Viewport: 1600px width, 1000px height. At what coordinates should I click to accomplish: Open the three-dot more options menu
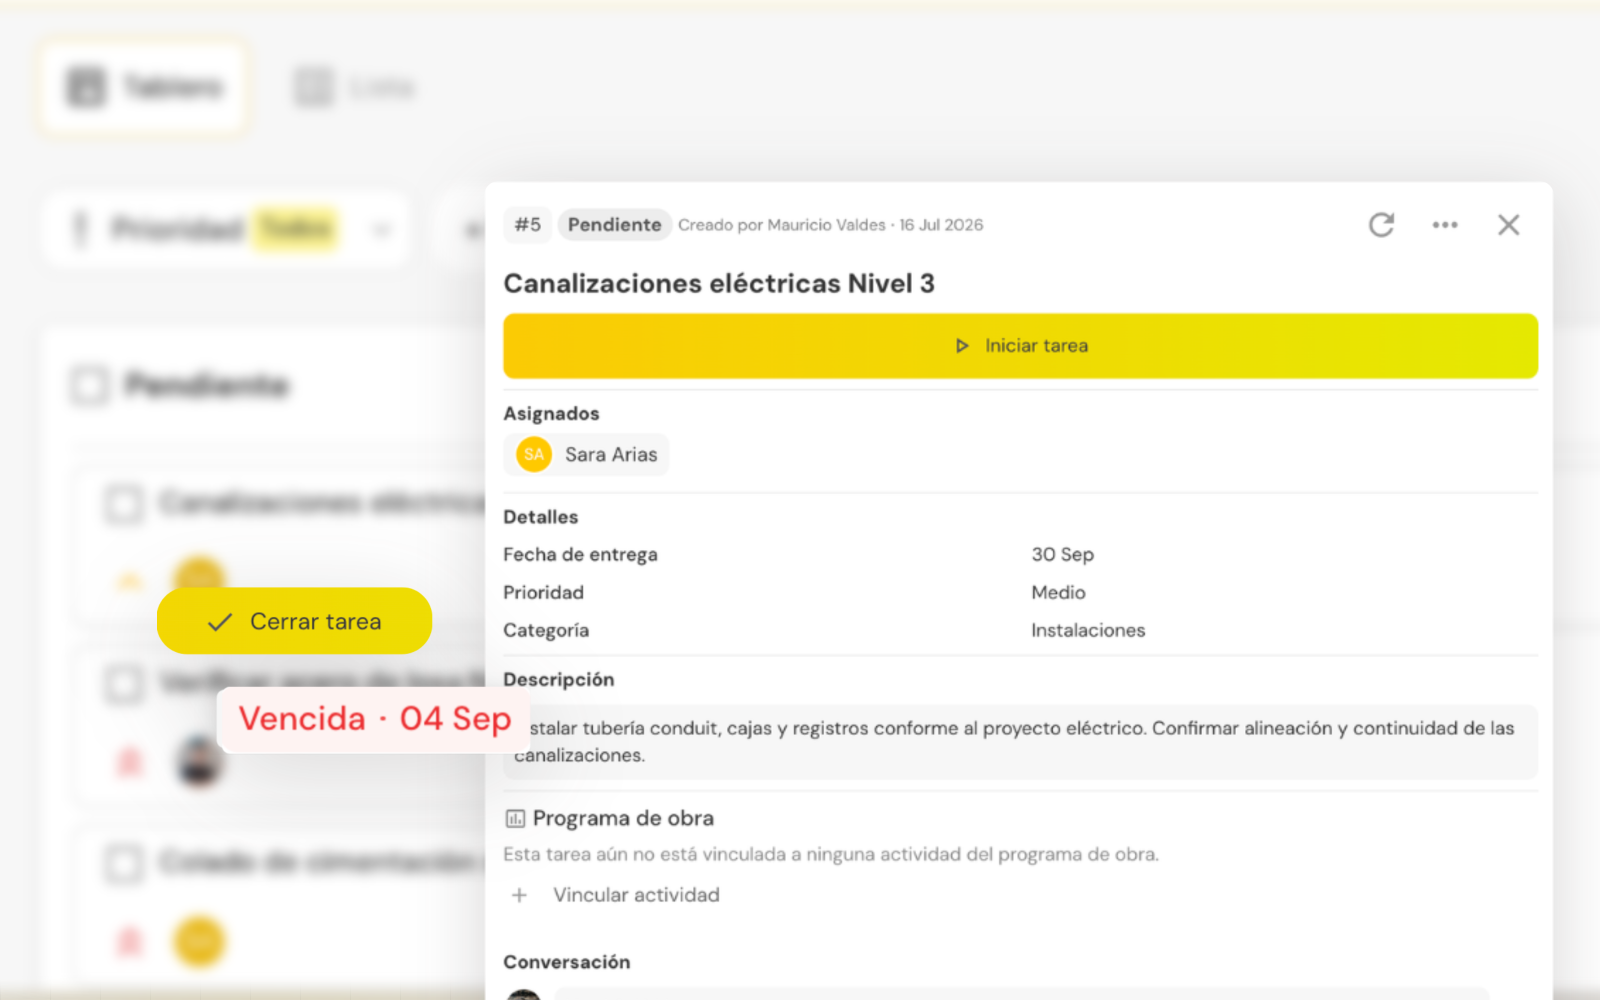(x=1445, y=225)
